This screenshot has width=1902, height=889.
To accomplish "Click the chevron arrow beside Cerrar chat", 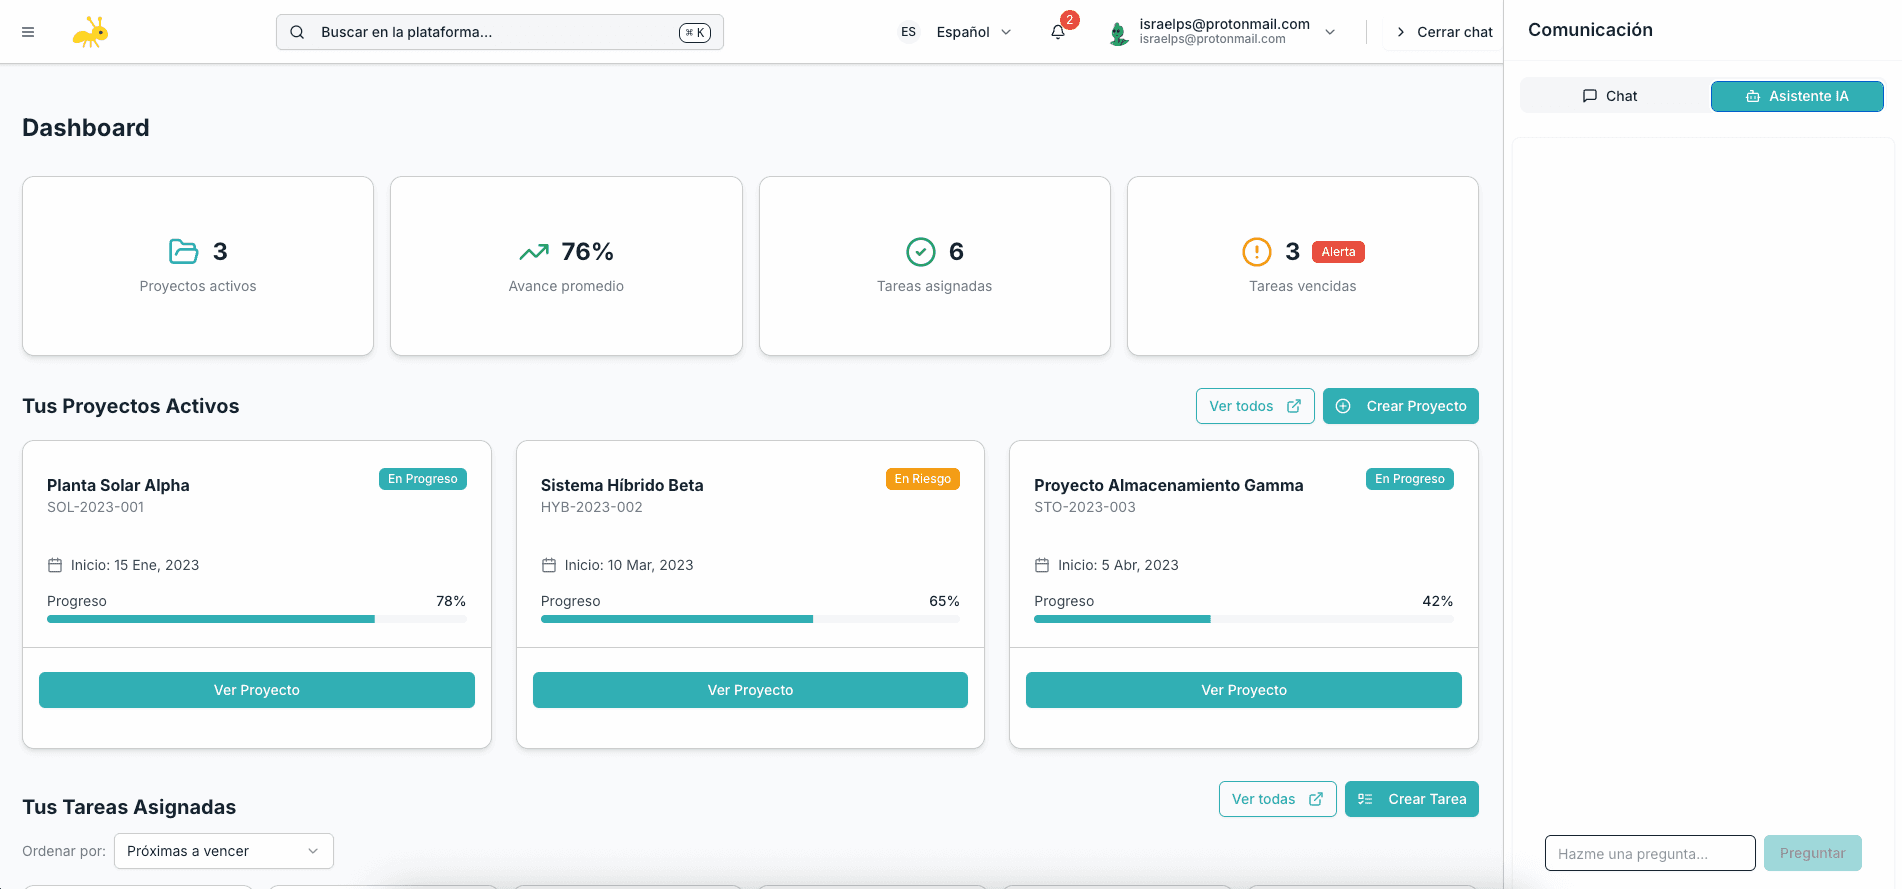I will tap(1401, 32).
